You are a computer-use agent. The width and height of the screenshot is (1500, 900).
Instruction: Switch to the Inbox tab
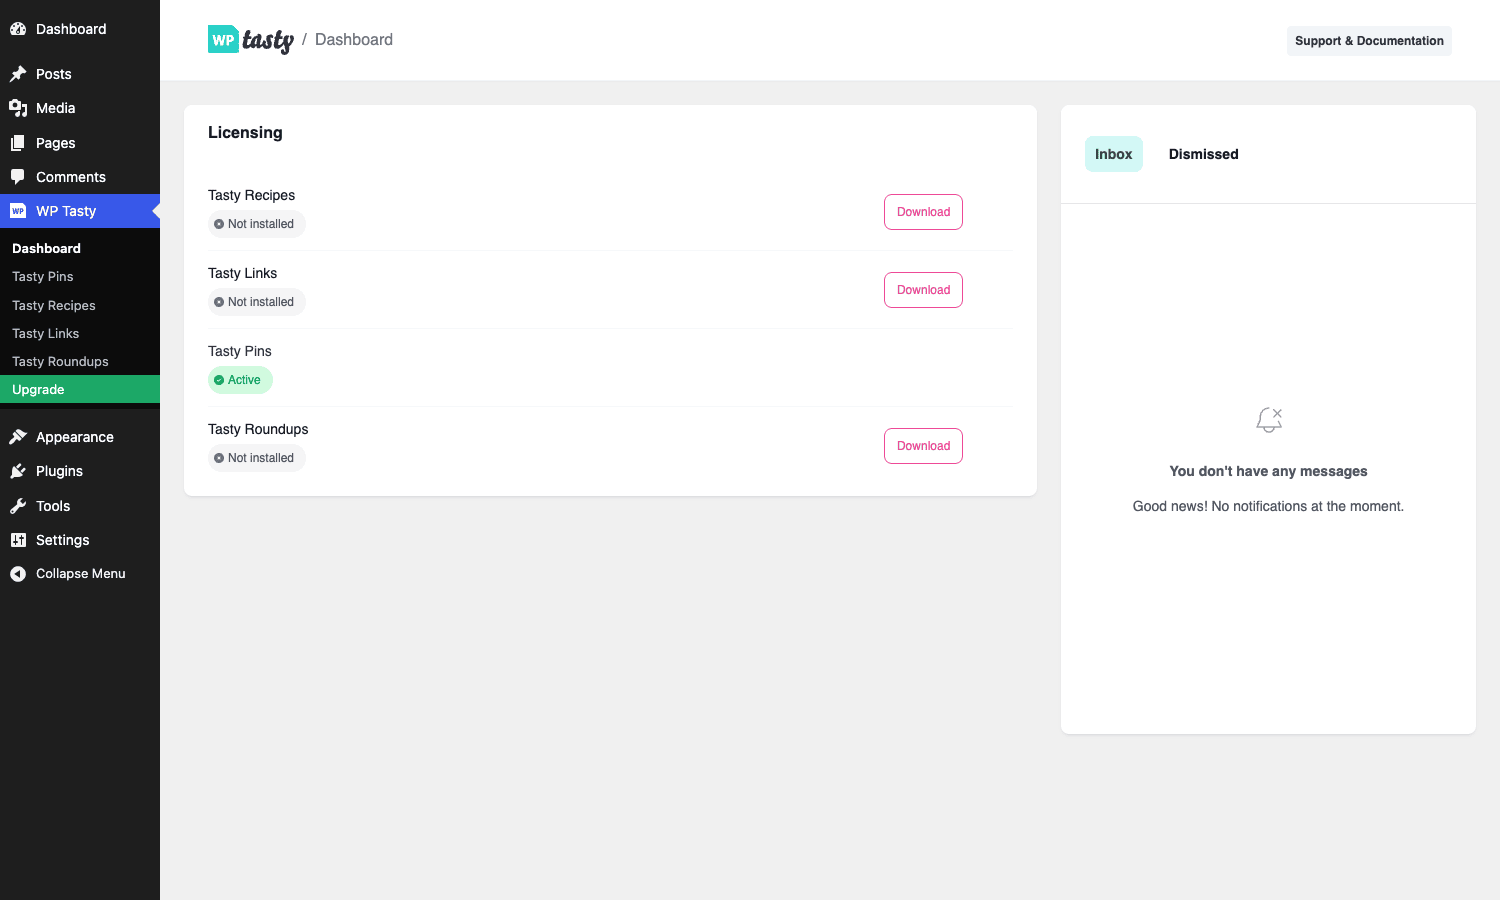click(1114, 154)
